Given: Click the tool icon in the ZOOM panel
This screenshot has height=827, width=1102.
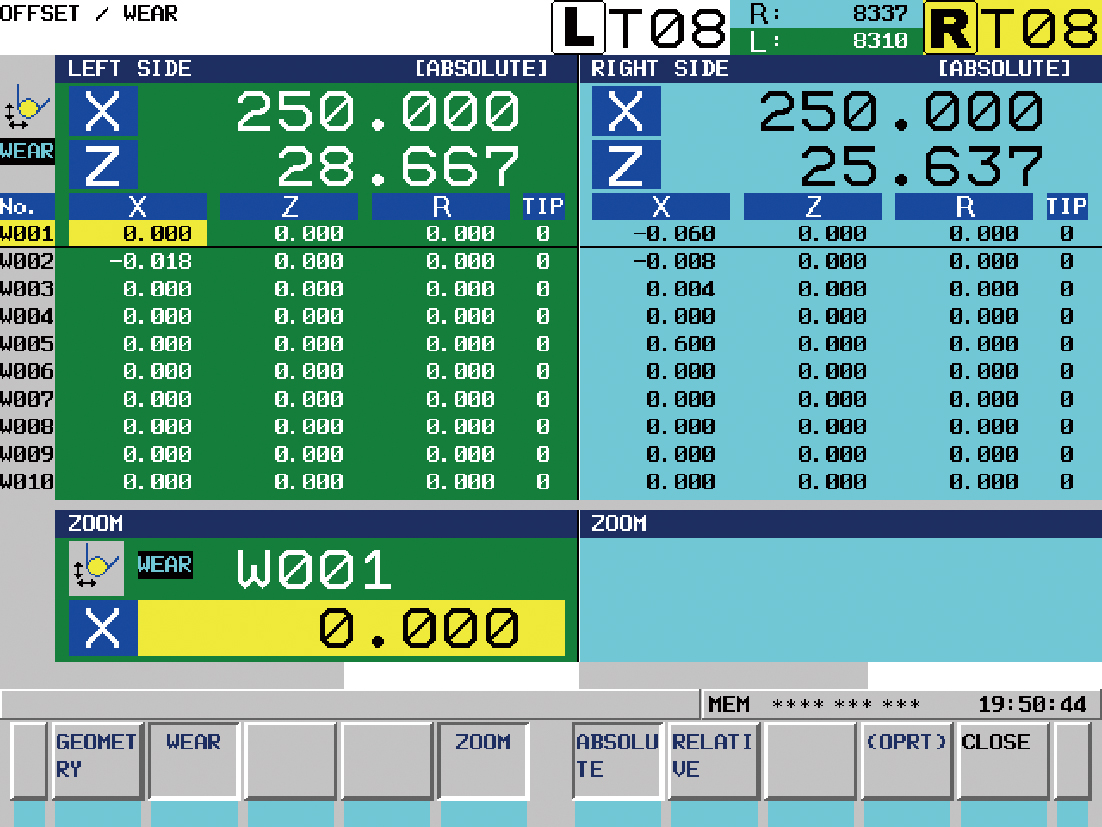Looking at the screenshot, I should click(96, 569).
